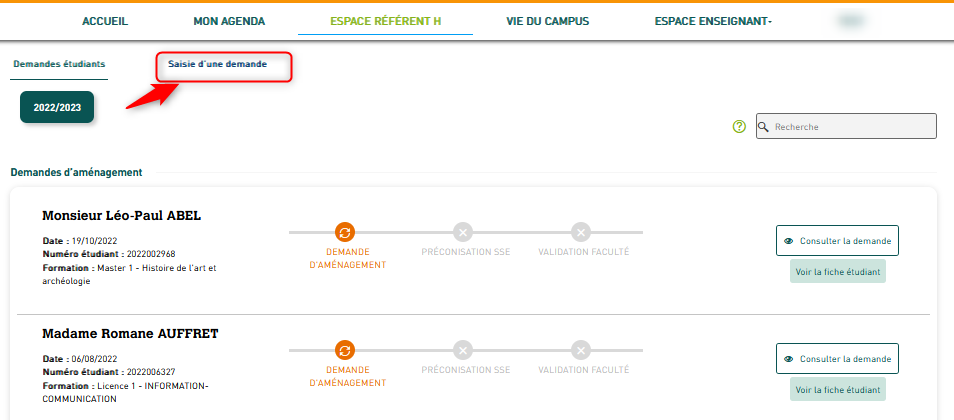View Léo-Paul ABEL's student record
The image size is (954, 420).
pyautogui.click(x=837, y=272)
